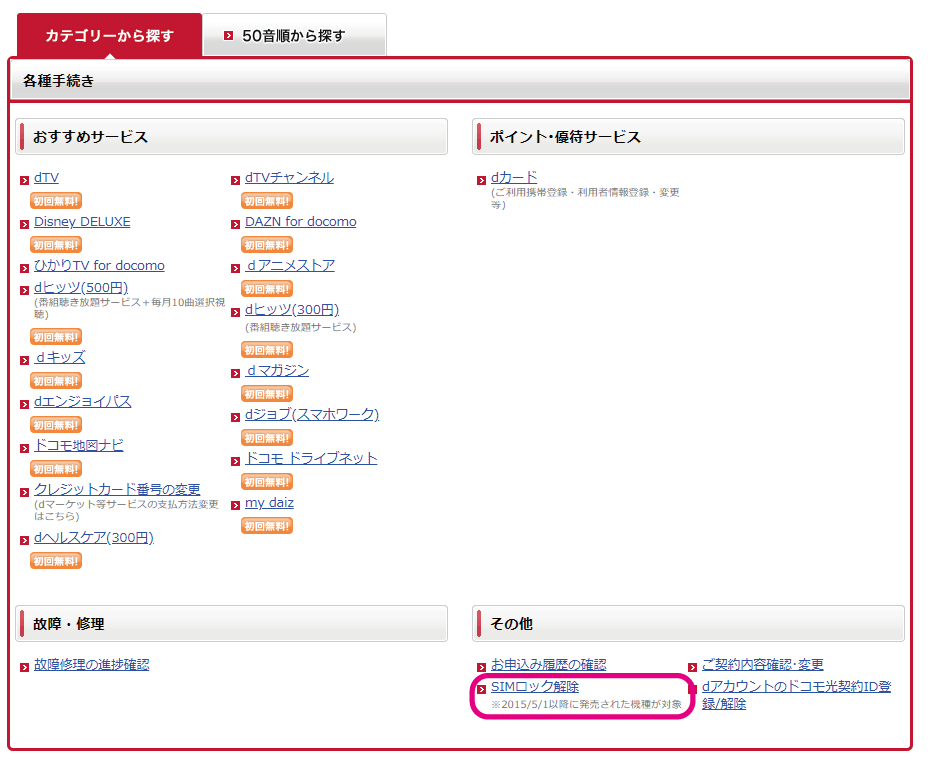Viewport: 930px width, 762px height.
Task: Open the dキッズ link
Action: pos(59,358)
